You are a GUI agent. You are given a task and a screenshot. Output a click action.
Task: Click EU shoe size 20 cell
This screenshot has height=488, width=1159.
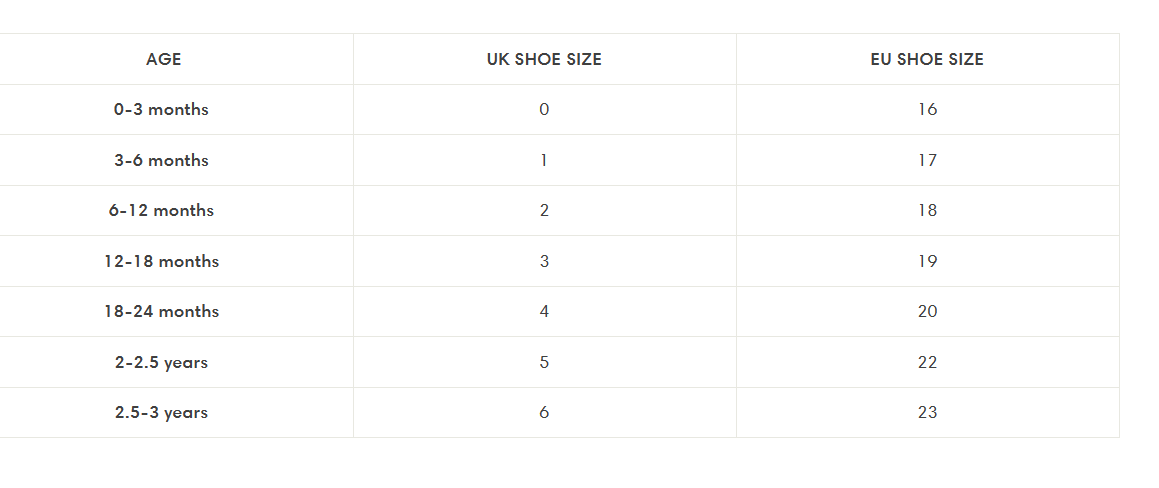tap(927, 312)
